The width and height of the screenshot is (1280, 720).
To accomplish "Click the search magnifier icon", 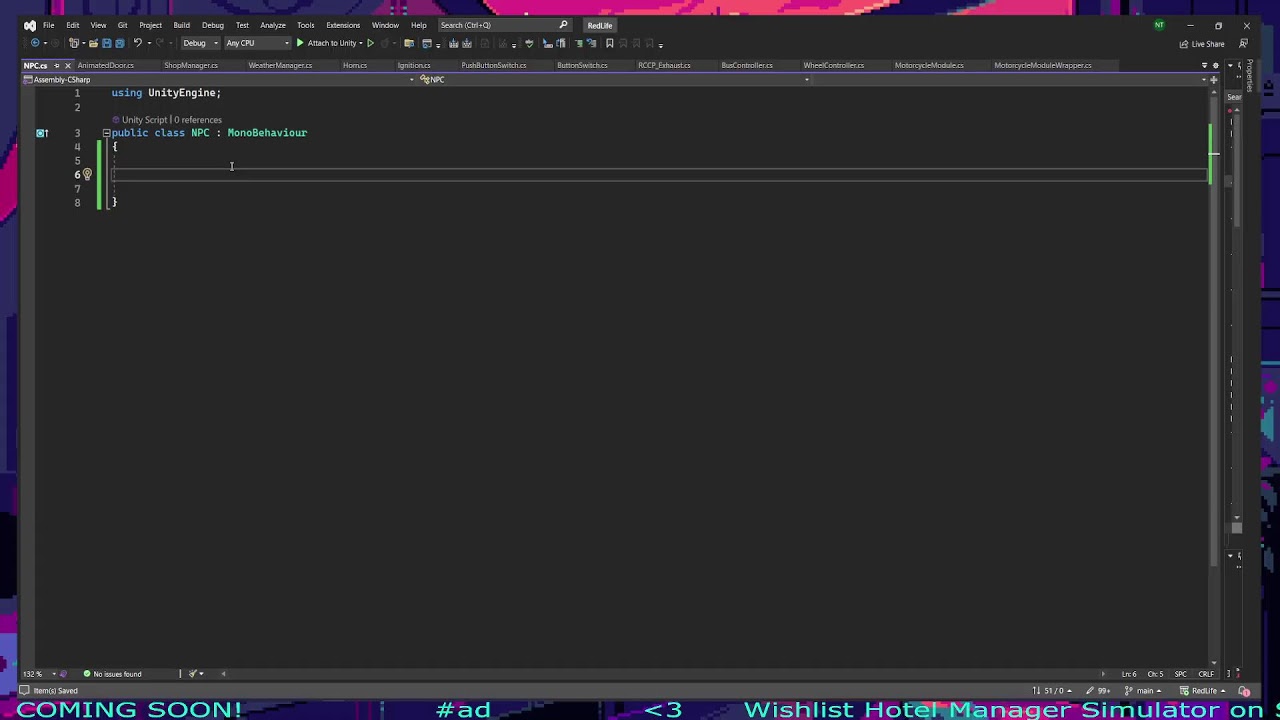I will point(563,25).
